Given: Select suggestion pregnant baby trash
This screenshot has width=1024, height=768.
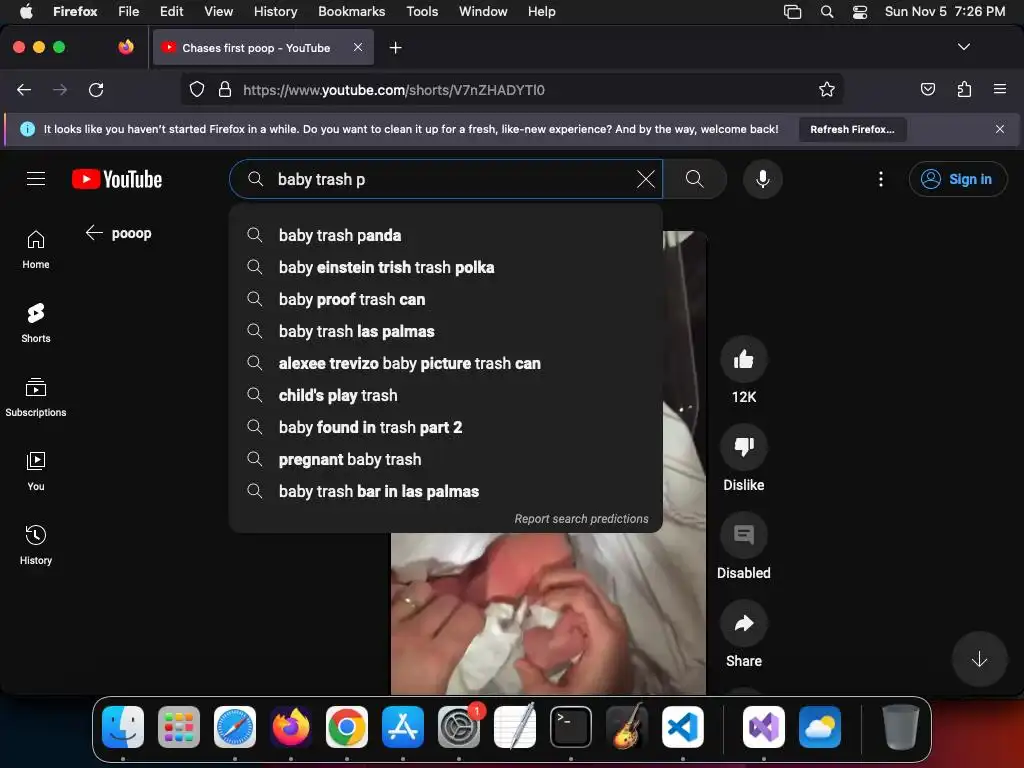Looking at the screenshot, I should coord(446,459).
